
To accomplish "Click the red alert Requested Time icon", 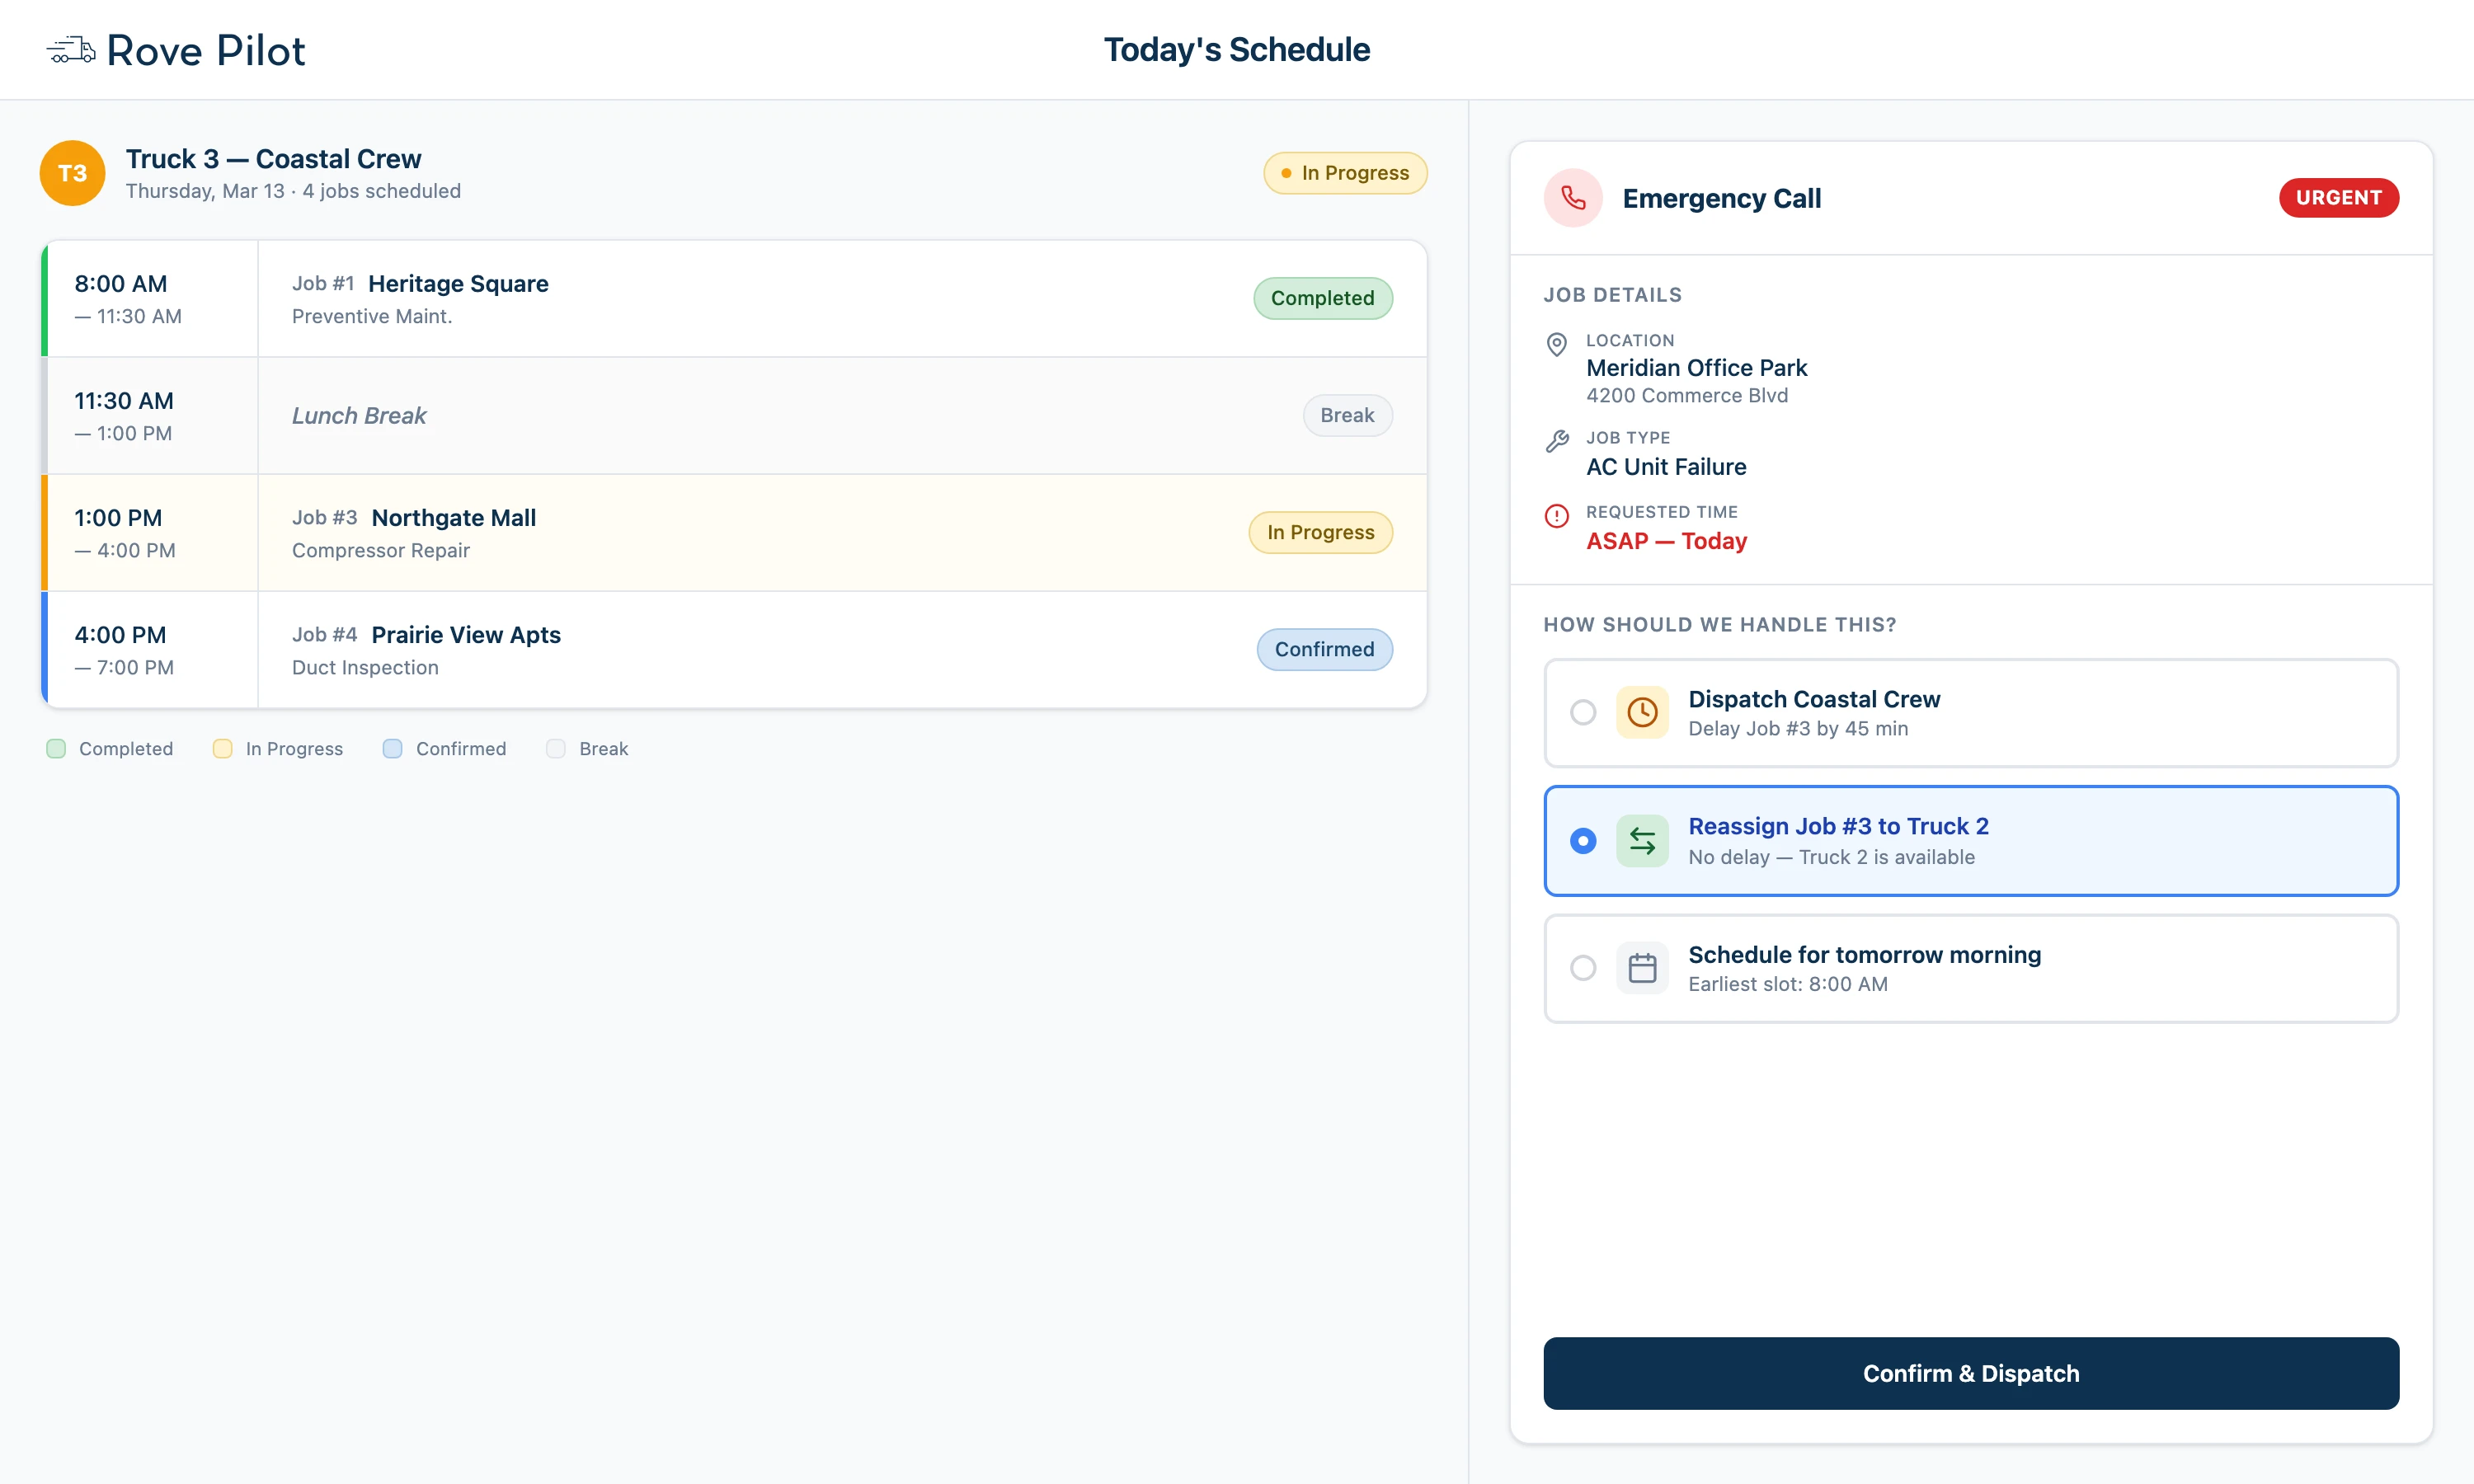I will point(1557,516).
